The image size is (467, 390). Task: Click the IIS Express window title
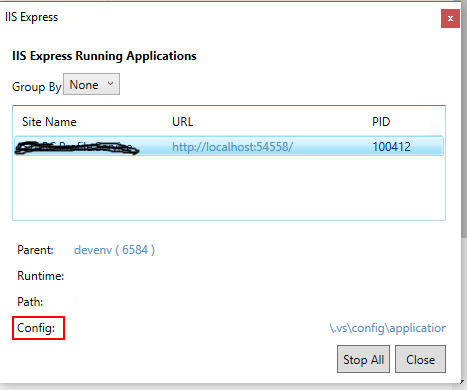31,17
